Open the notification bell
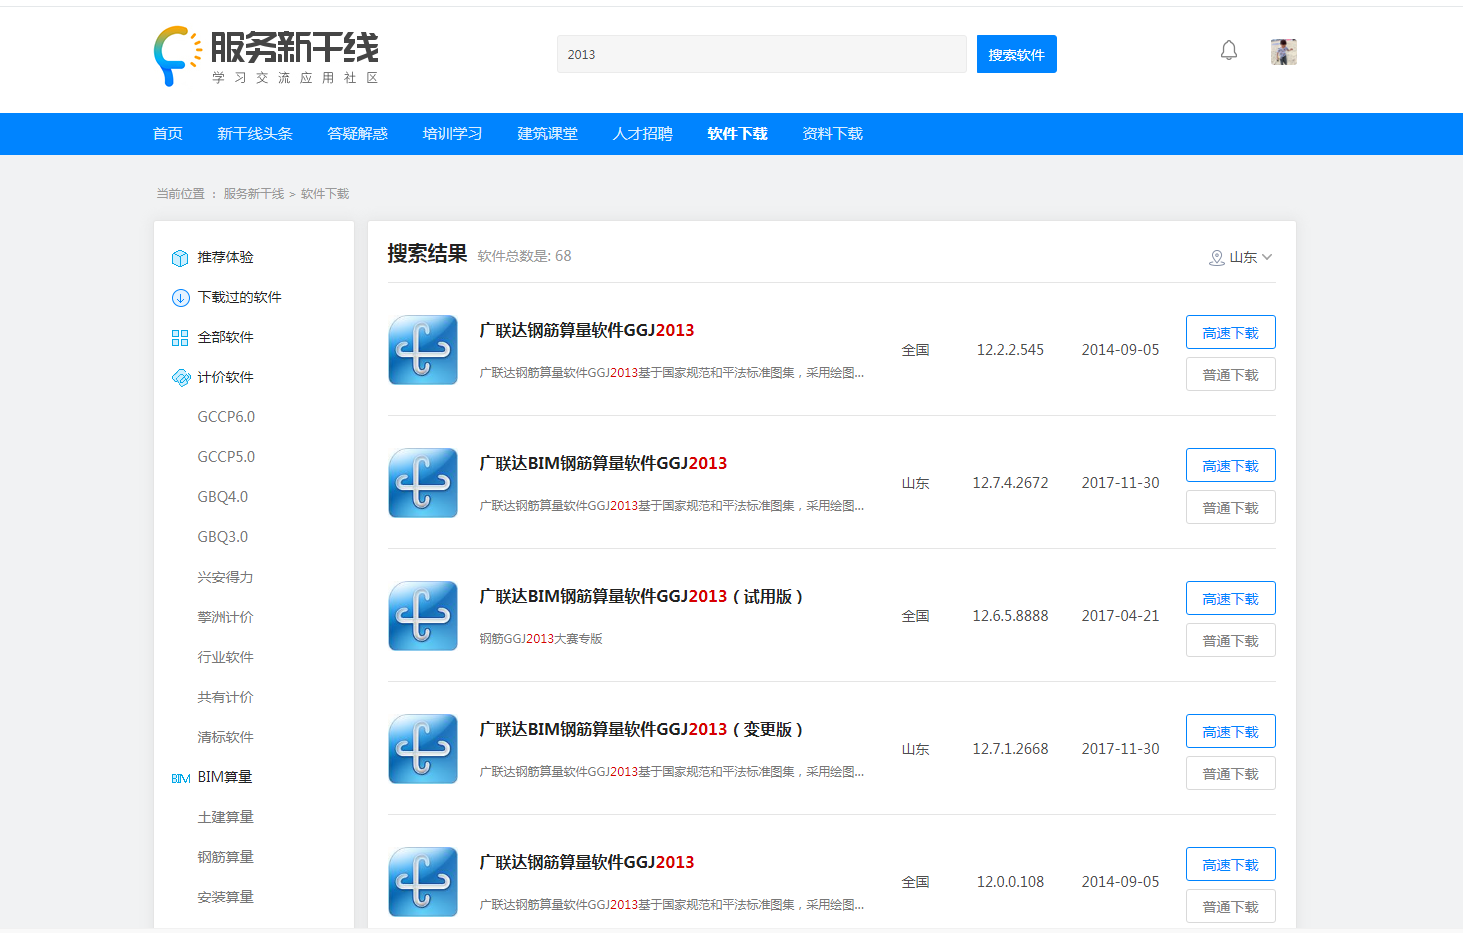 tap(1229, 51)
